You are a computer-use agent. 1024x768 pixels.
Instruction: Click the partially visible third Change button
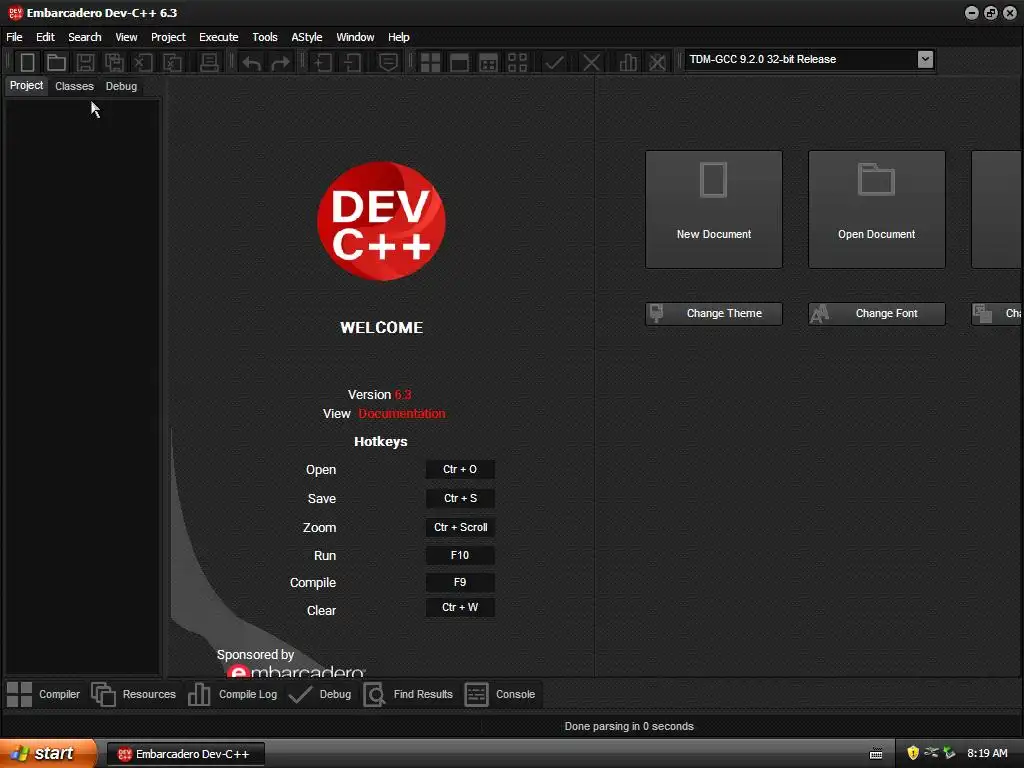(997, 313)
